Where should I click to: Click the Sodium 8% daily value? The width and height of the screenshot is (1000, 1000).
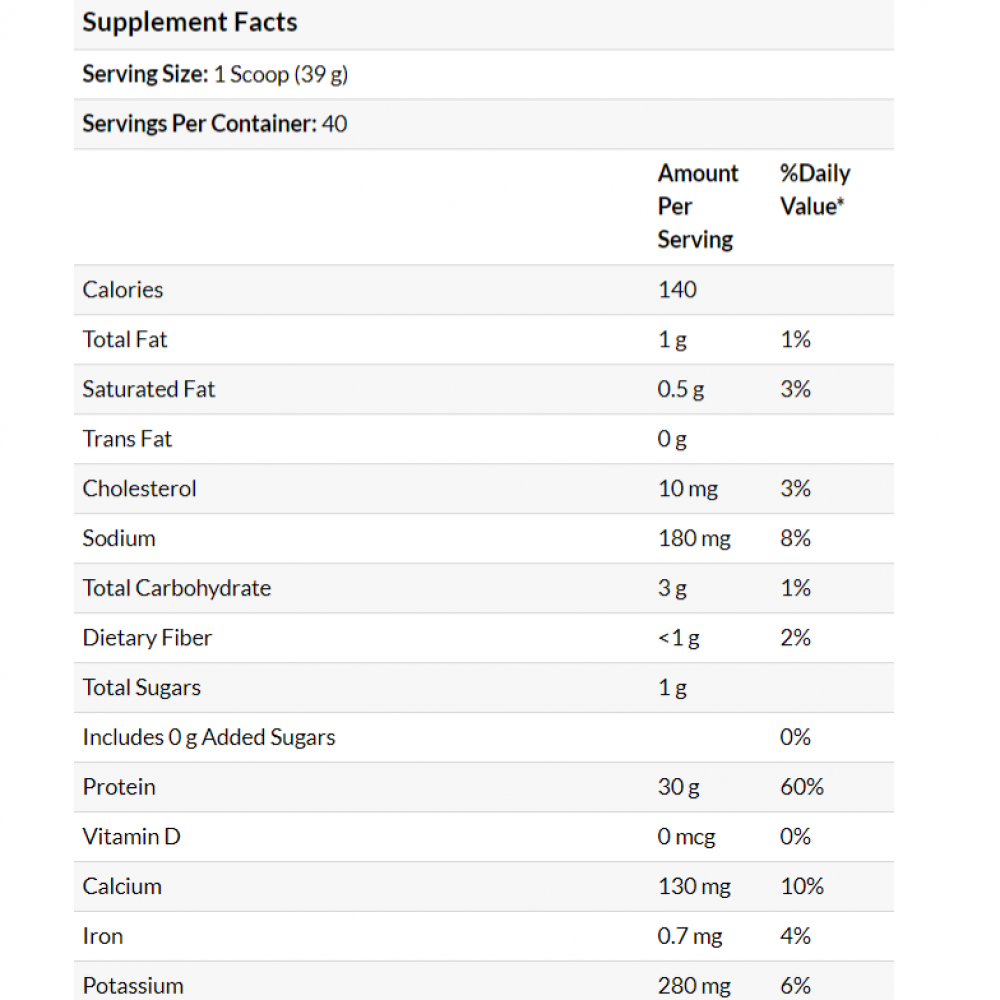(x=795, y=539)
